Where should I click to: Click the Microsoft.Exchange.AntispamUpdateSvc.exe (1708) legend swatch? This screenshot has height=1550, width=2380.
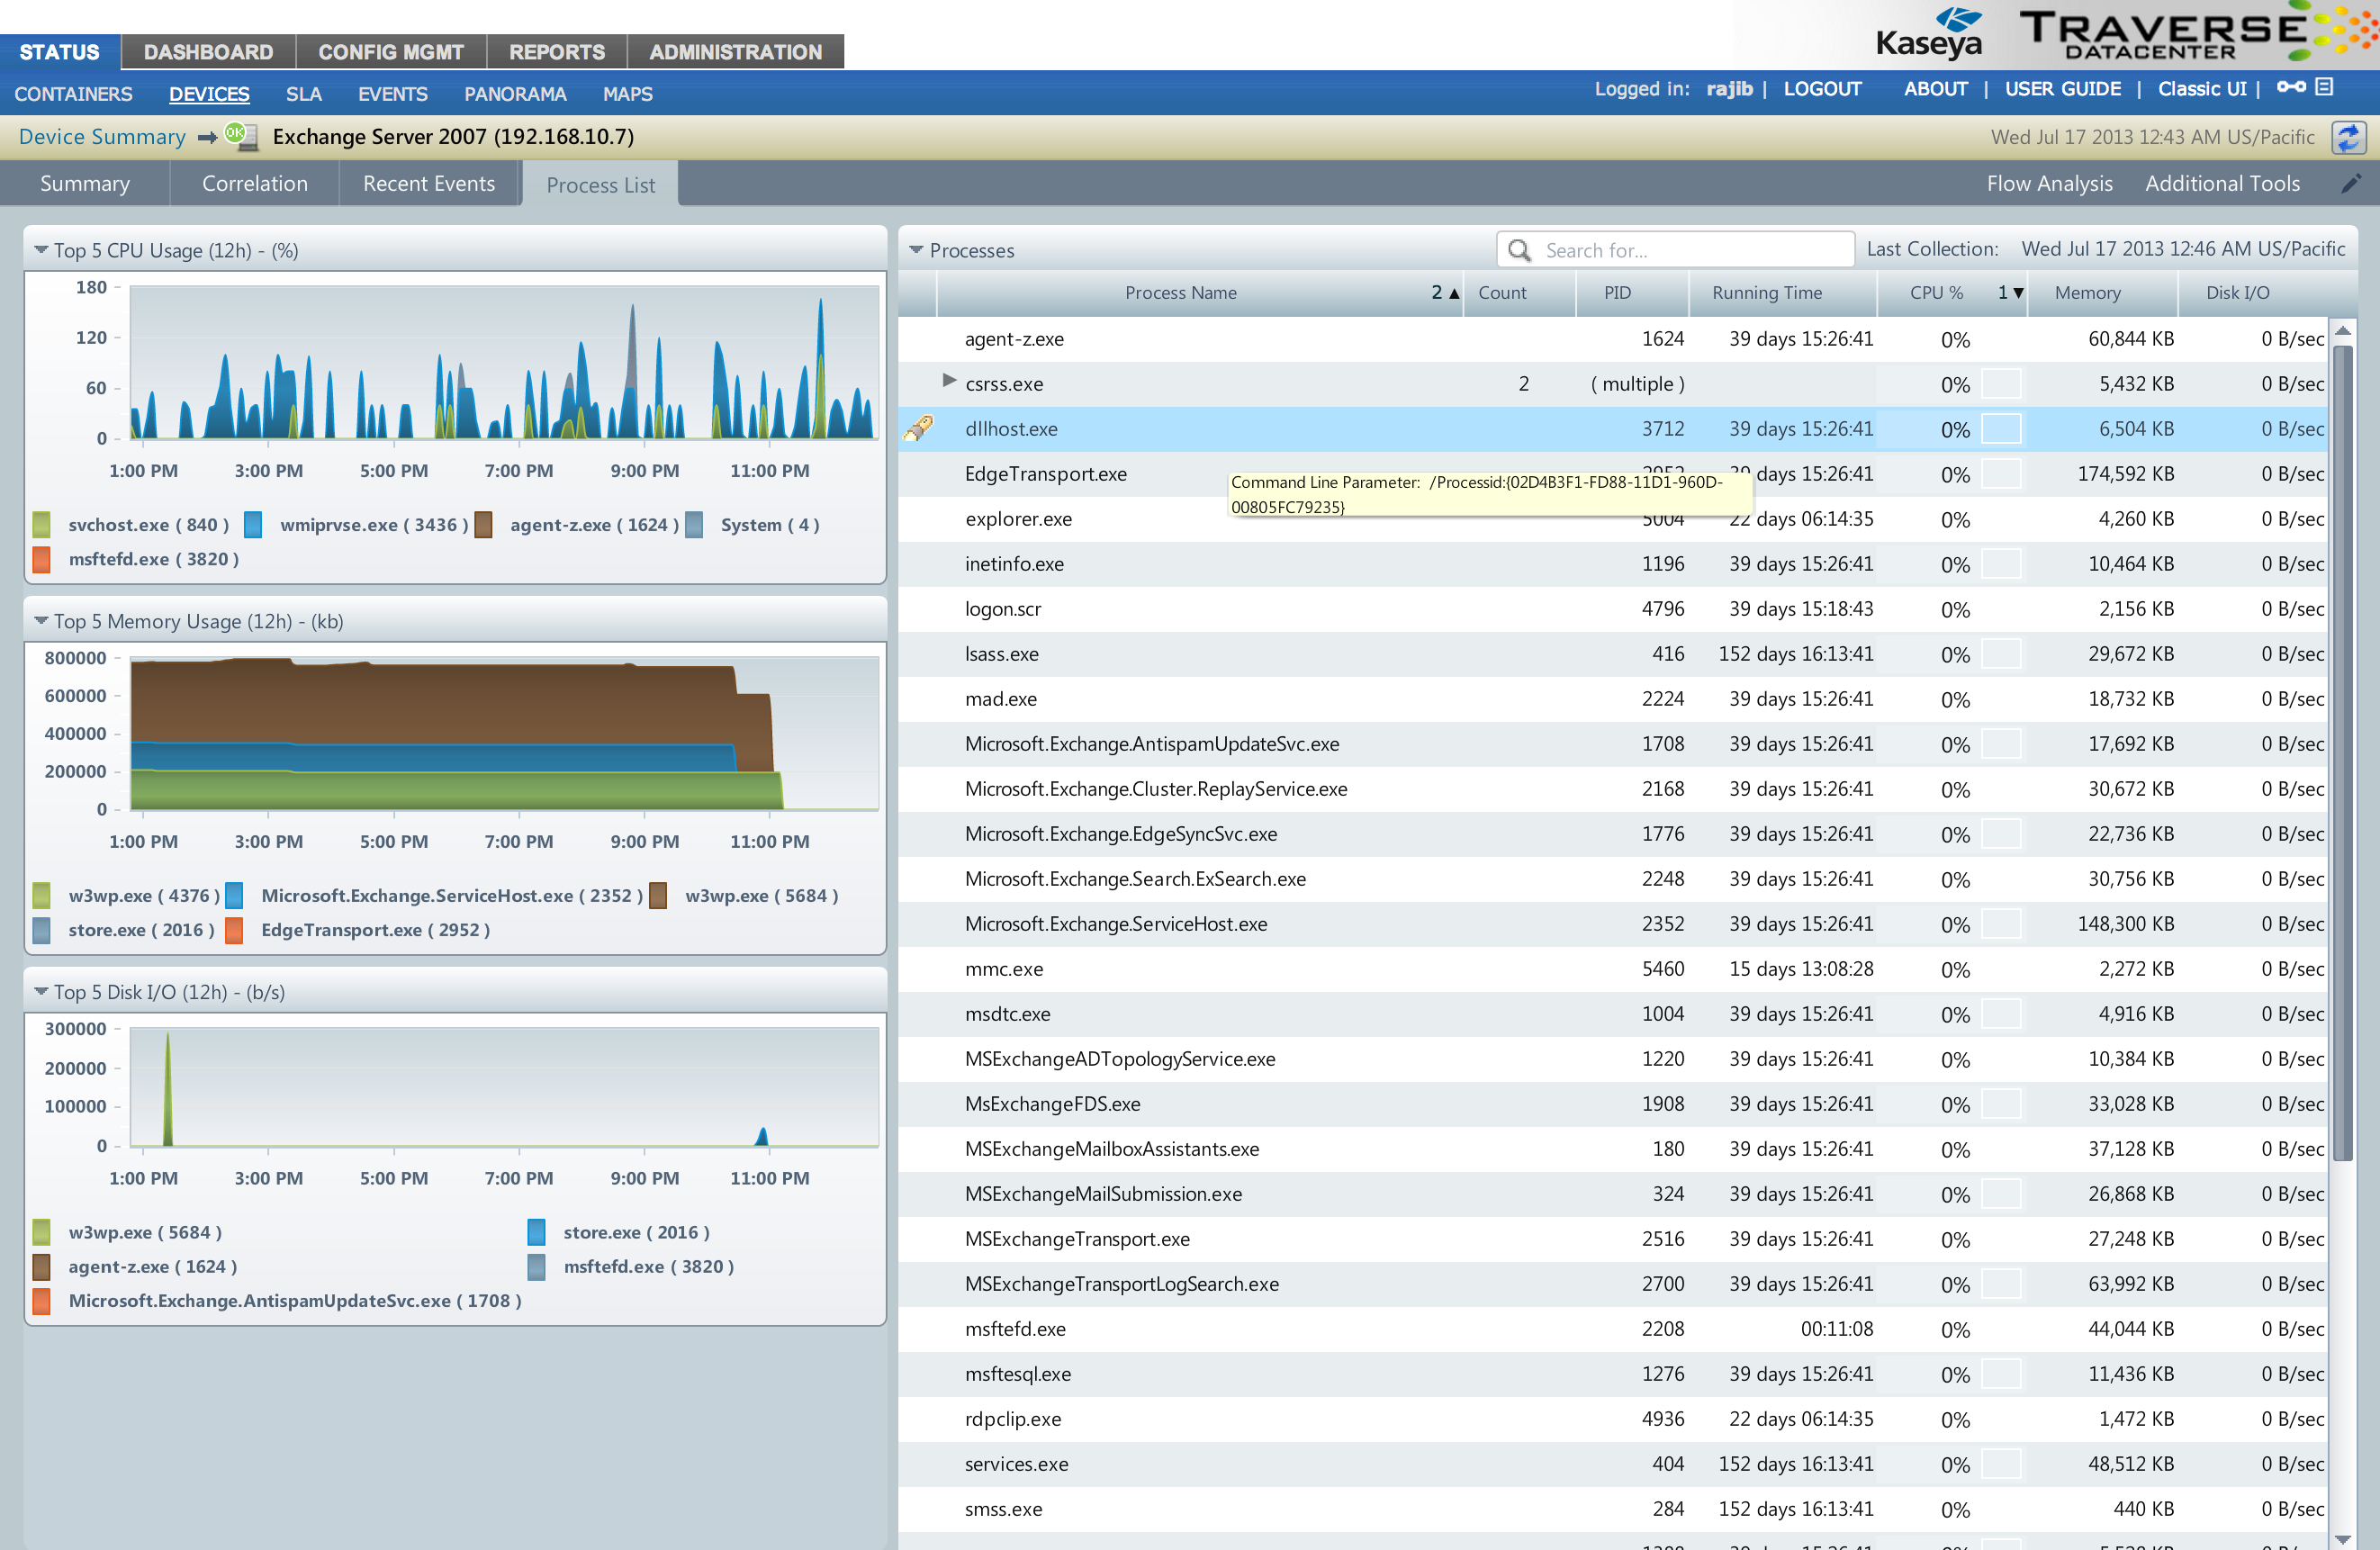[42, 1301]
